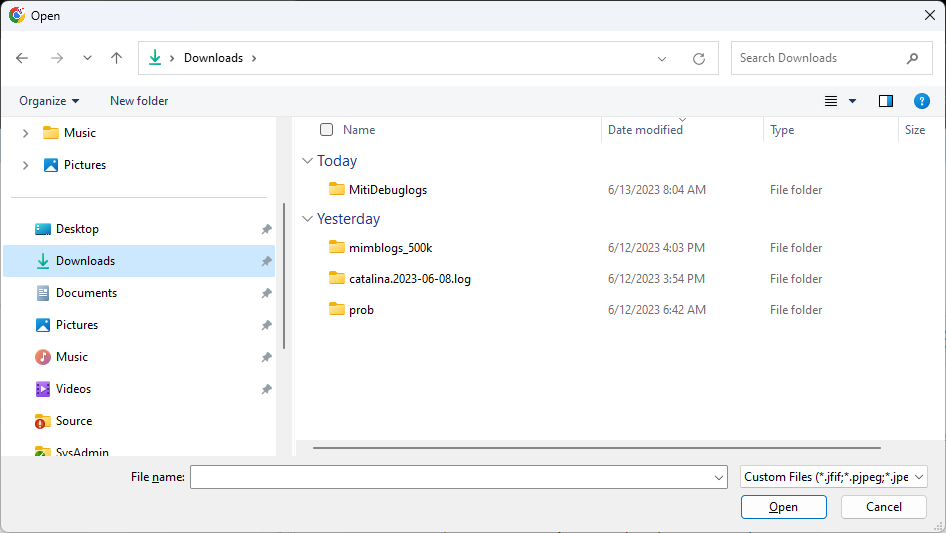Image resolution: width=946 pixels, height=533 pixels.
Task: Click the Back navigation arrow
Action: point(22,58)
